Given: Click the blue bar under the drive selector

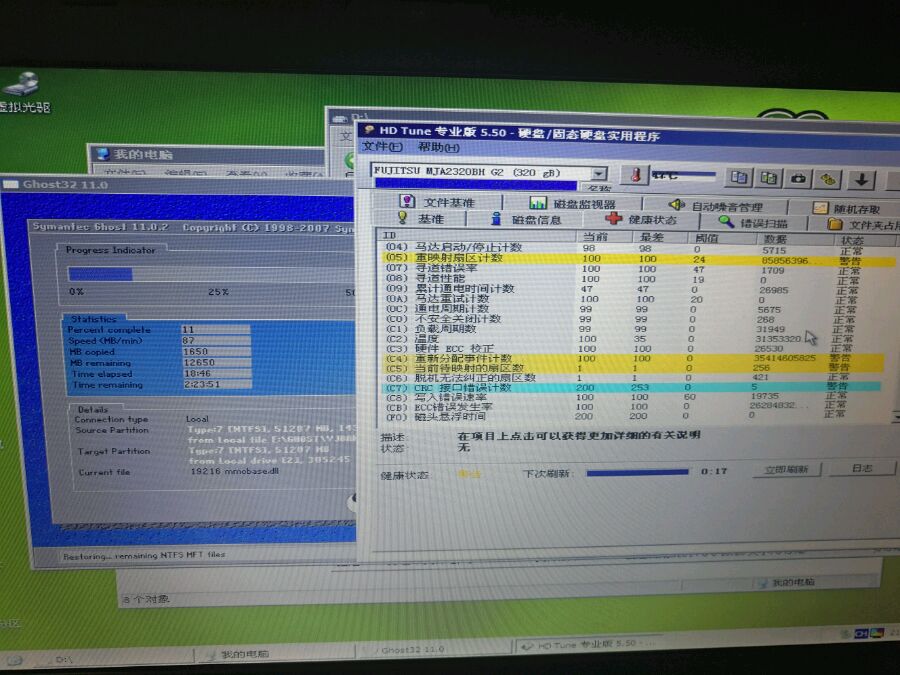Looking at the screenshot, I should (x=475, y=184).
